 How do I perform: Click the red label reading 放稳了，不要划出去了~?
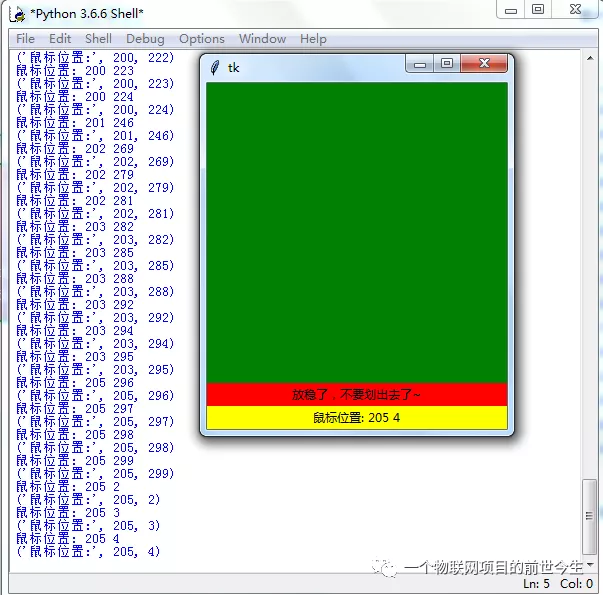pos(357,394)
